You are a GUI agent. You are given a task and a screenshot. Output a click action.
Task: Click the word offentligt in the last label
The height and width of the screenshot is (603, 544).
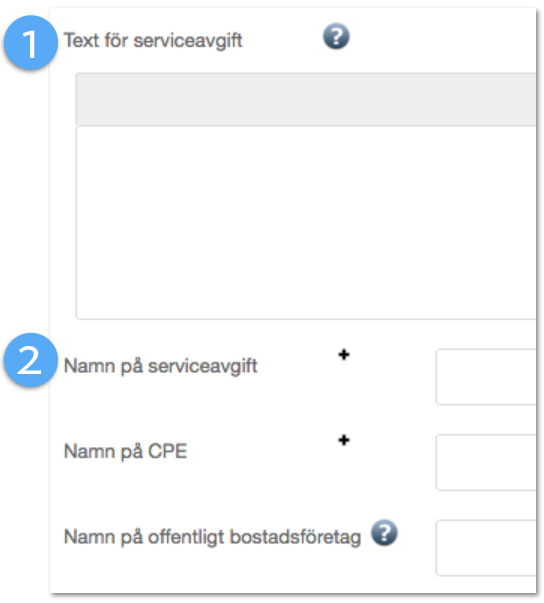pyautogui.click(x=186, y=537)
